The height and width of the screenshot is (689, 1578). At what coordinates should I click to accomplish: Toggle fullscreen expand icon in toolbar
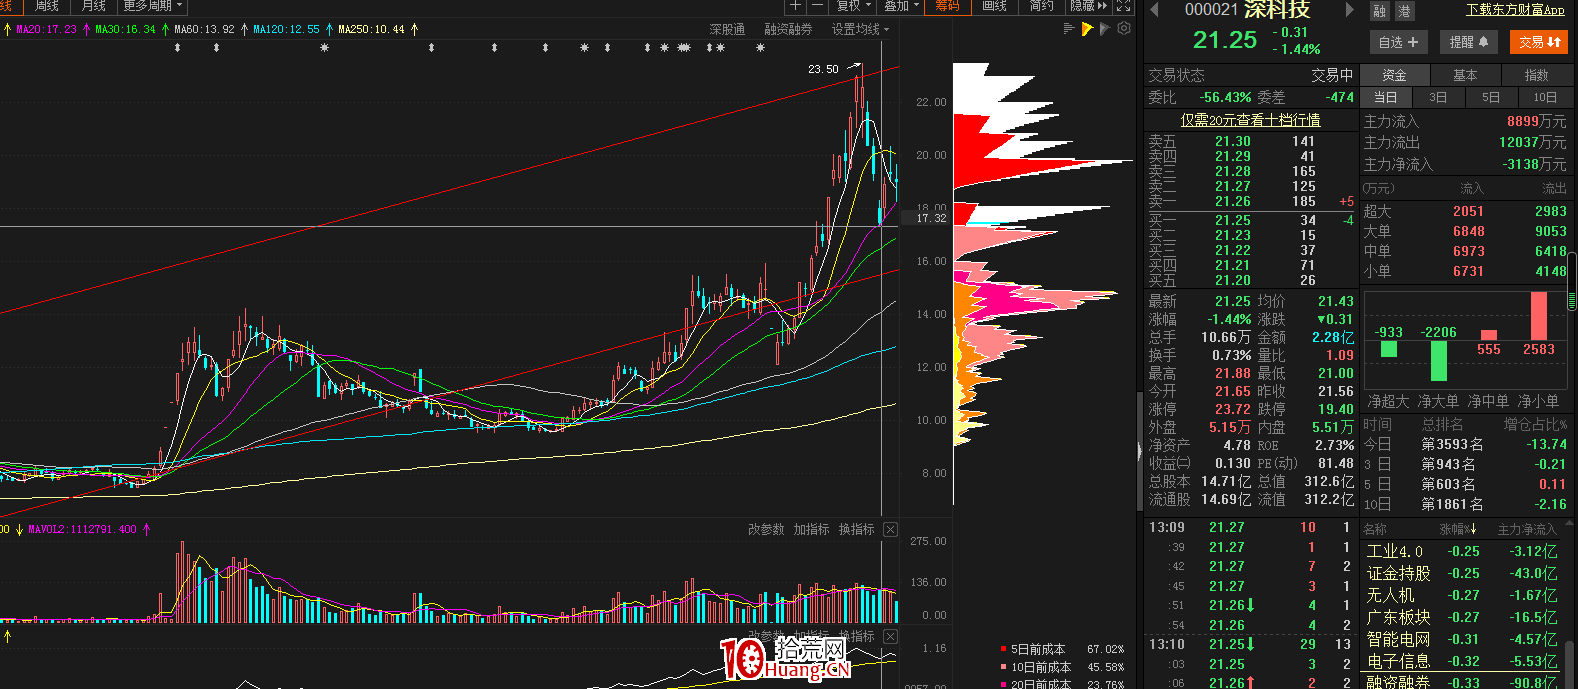tap(1124, 6)
